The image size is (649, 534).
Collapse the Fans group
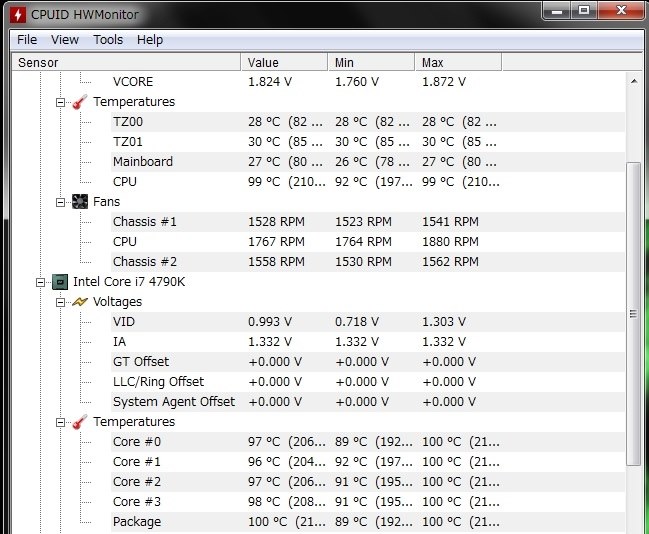click(x=60, y=202)
